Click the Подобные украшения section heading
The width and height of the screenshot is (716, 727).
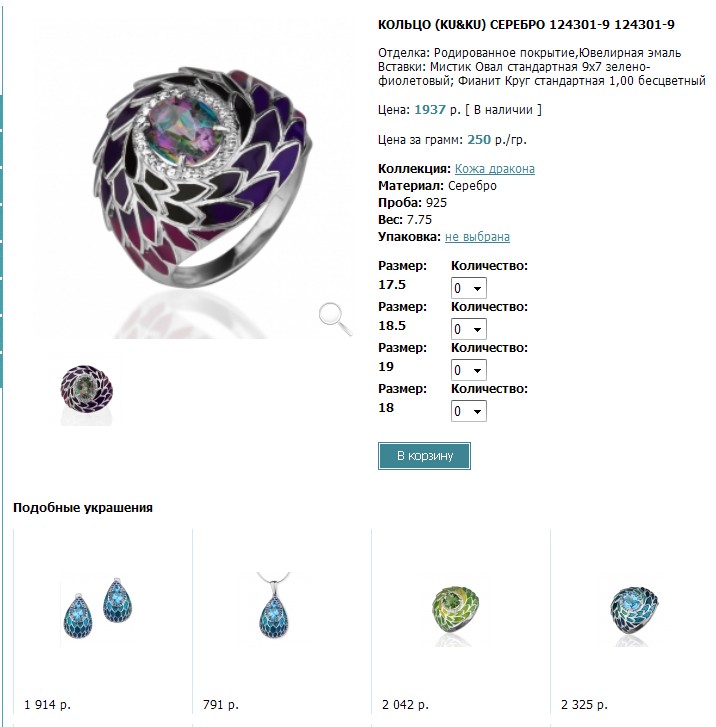tap(83, 508)
